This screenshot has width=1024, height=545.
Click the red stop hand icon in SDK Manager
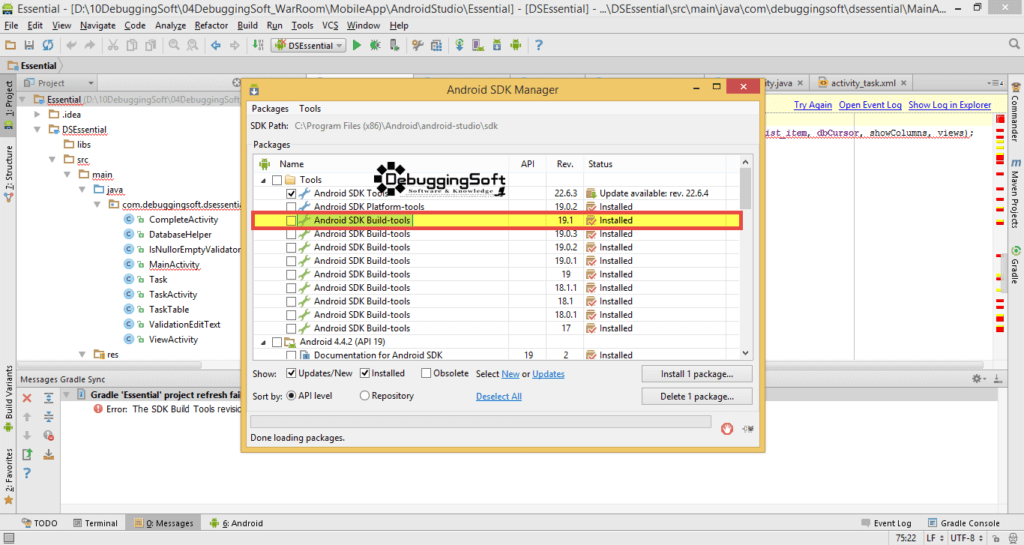tap(727, 428)
